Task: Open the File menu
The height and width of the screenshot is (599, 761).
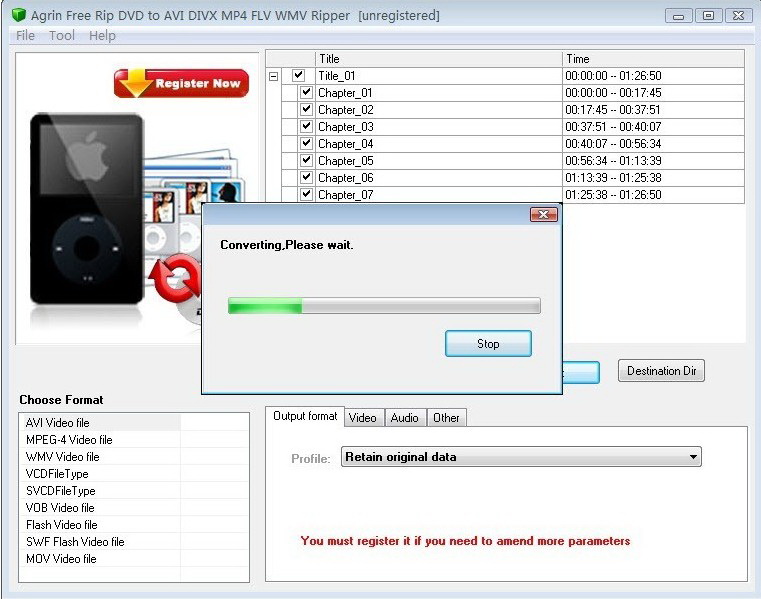Action: click(x=25, y=35)
